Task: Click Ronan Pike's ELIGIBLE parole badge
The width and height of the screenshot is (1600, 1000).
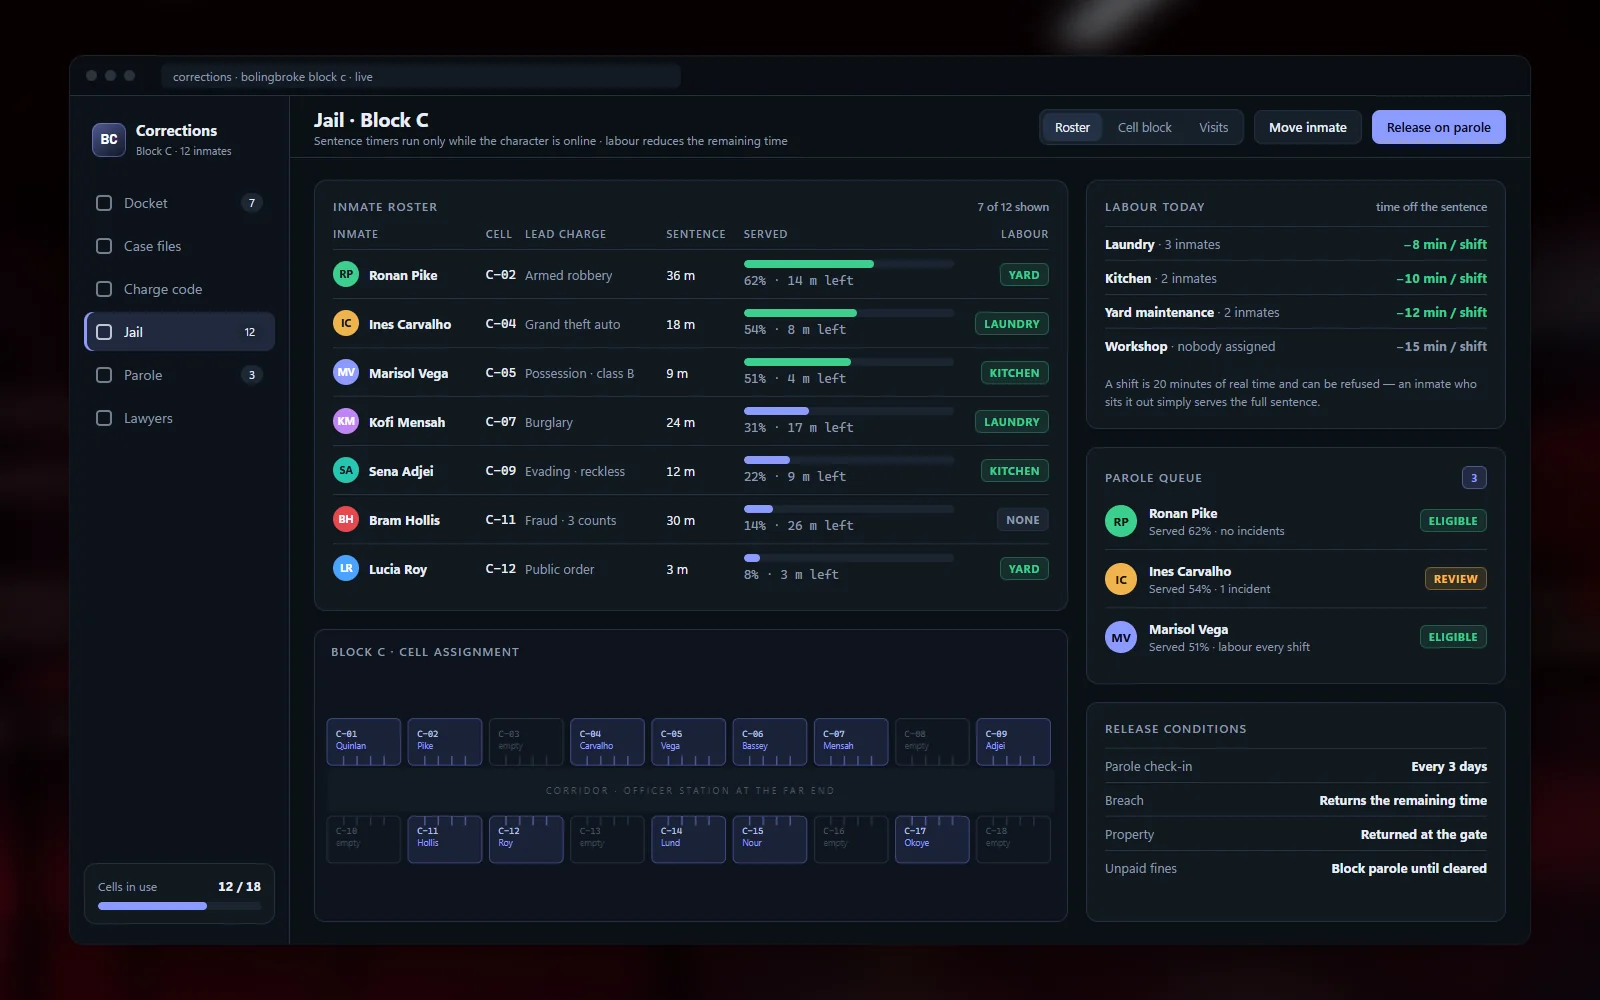Action: tap(1453, 521)
